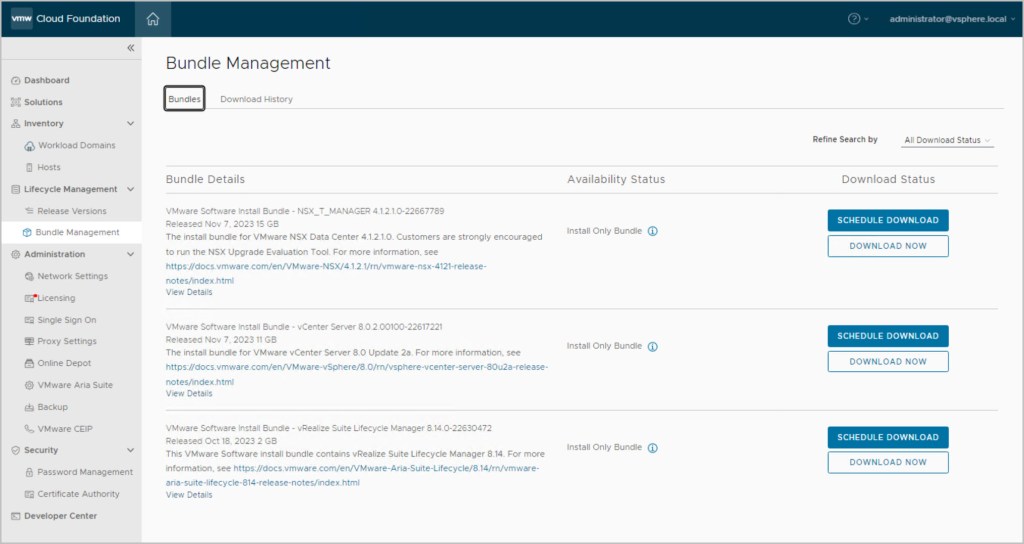The width and height of the screenshot is (1024, 544).
Task: Click info icon beside vRealize bundle availability
Action: [x=653, y=448]
